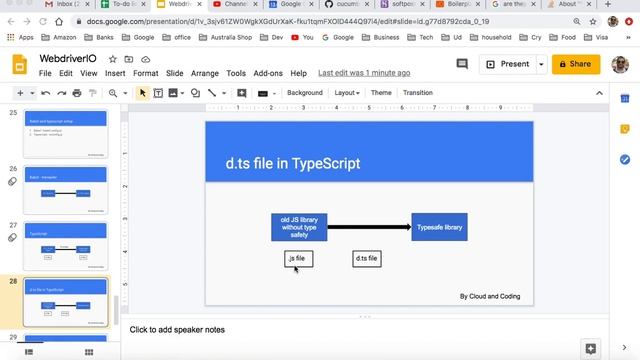Screen dimensions: 640x360
Task: Open the input tools keyboard icon
Action: 262,93
